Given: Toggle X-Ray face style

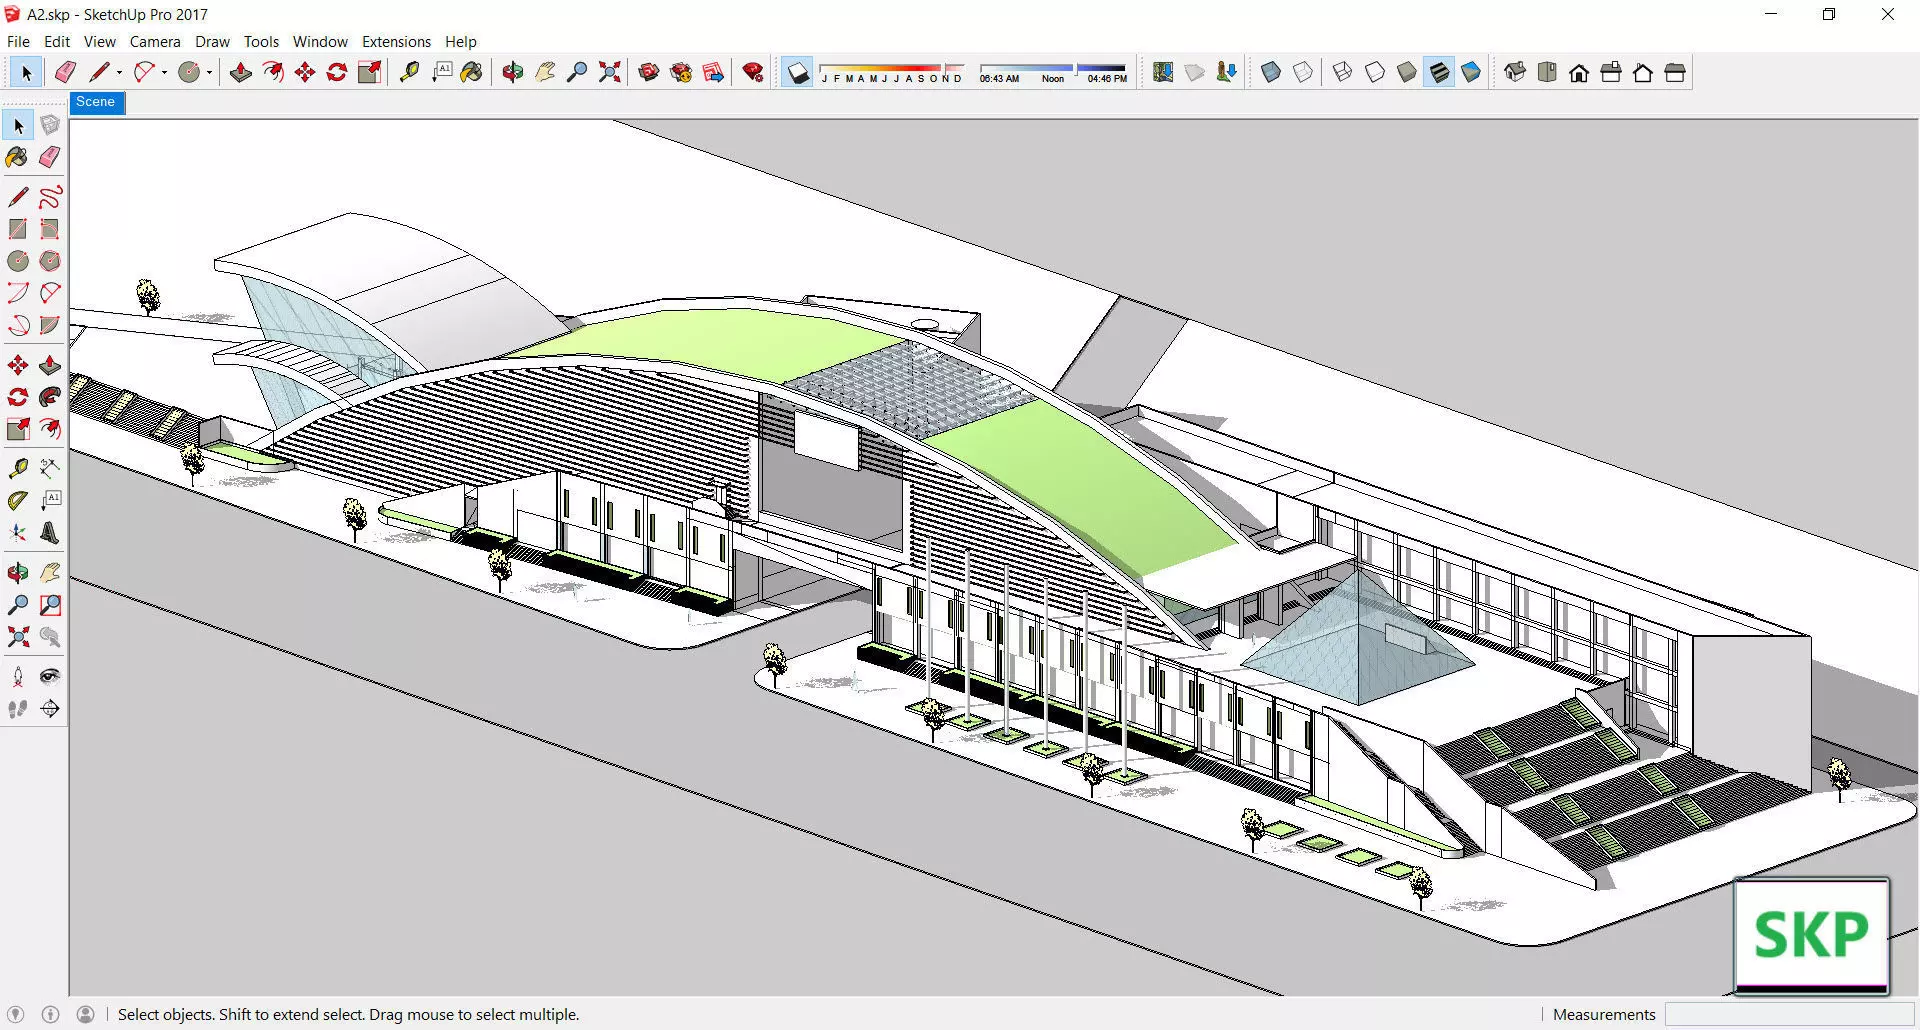Looking at the screenshot, I should click(x=1271, y=72).
